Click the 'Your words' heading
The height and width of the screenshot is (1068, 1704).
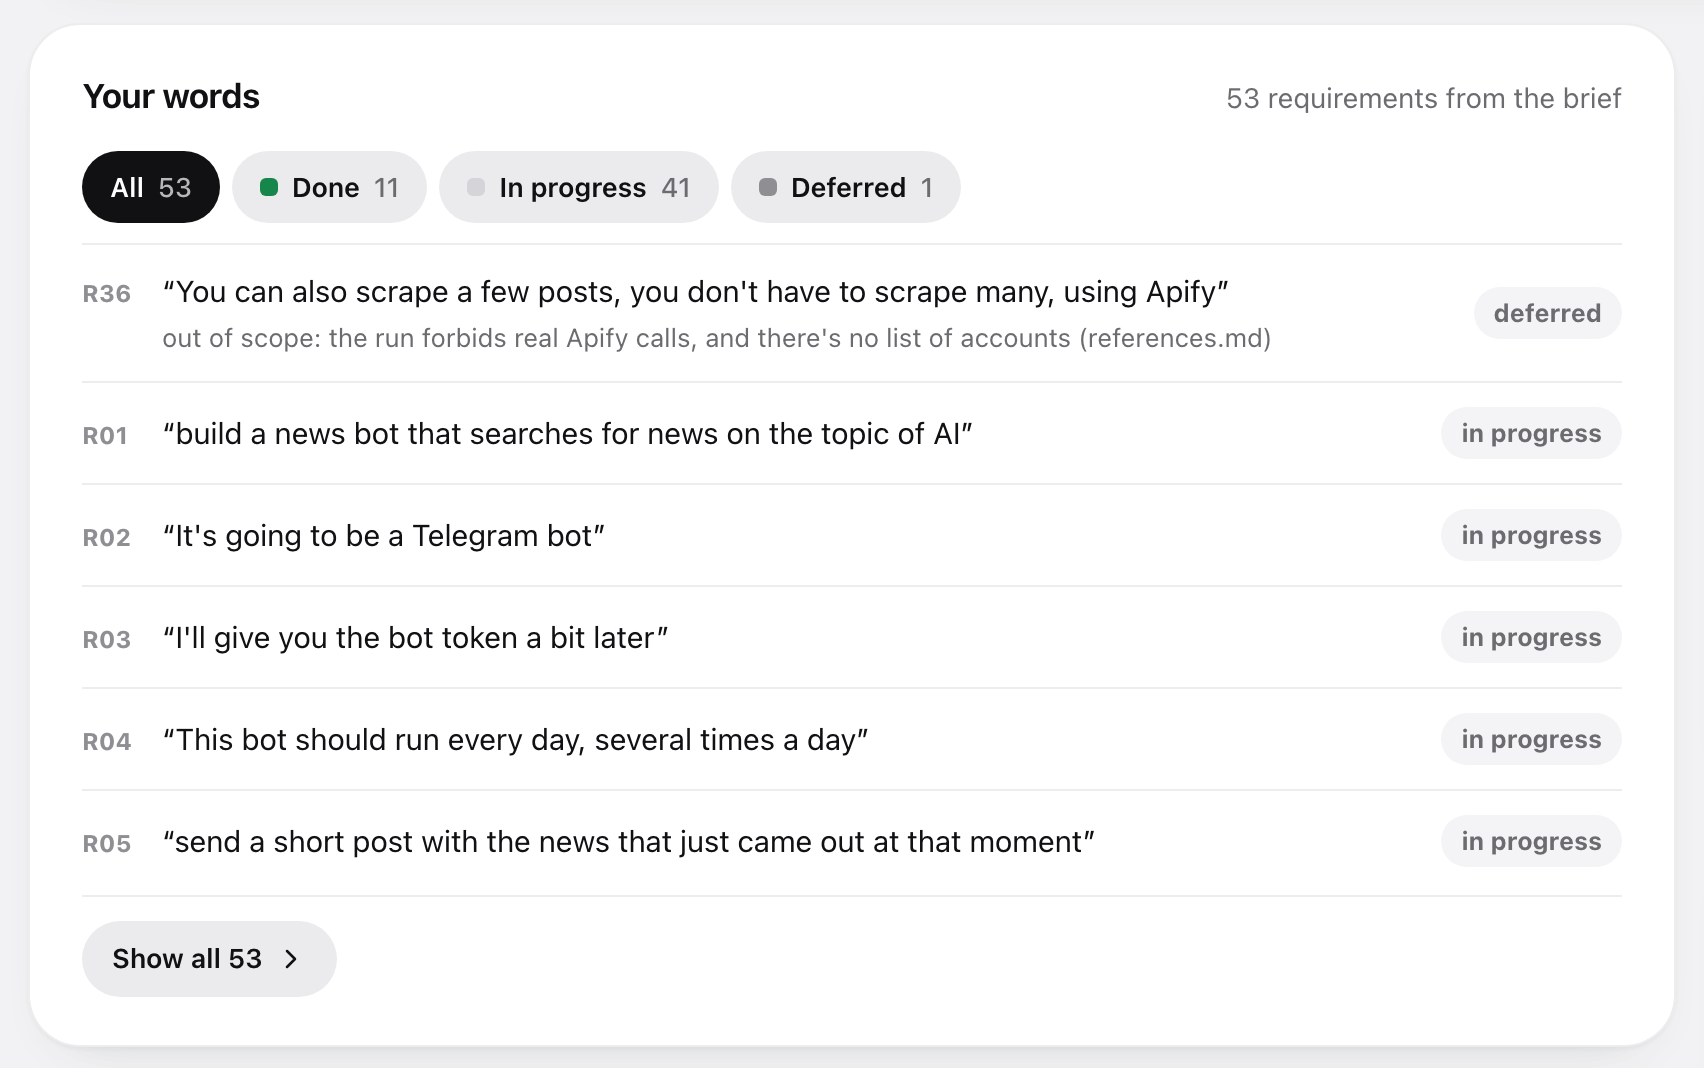171,97
